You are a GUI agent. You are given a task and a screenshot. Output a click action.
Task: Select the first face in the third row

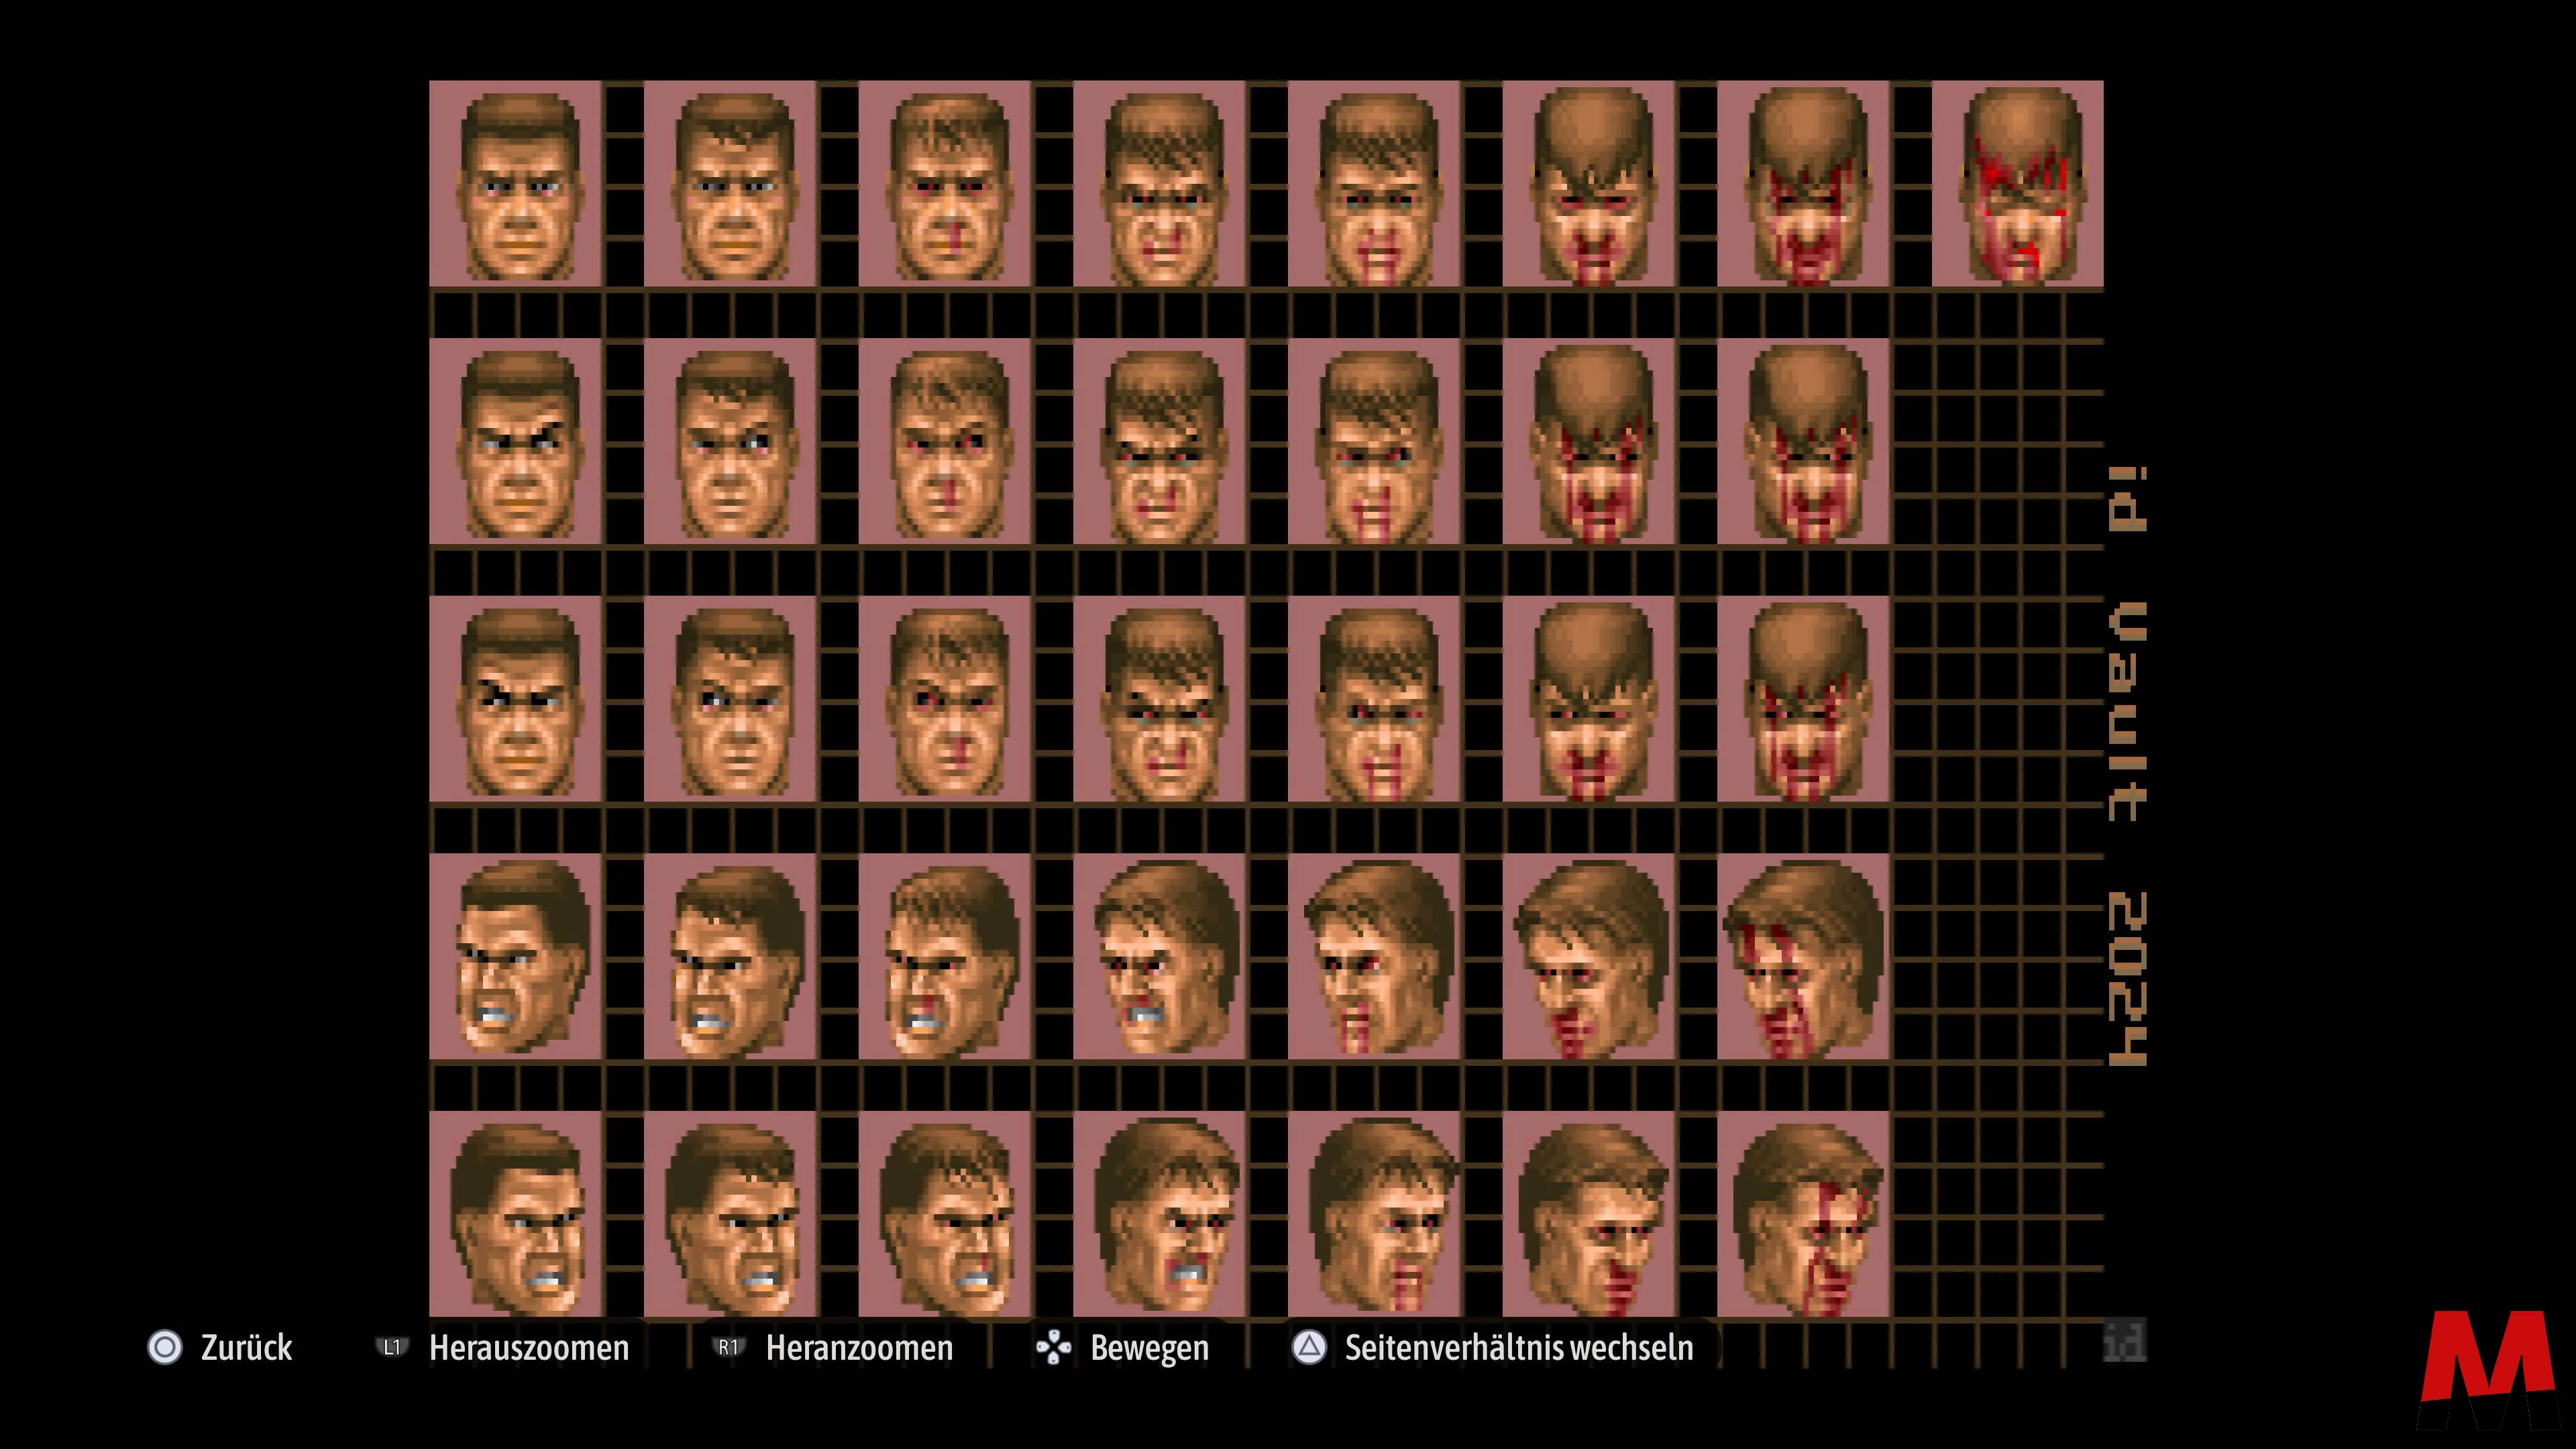point(516,699)
